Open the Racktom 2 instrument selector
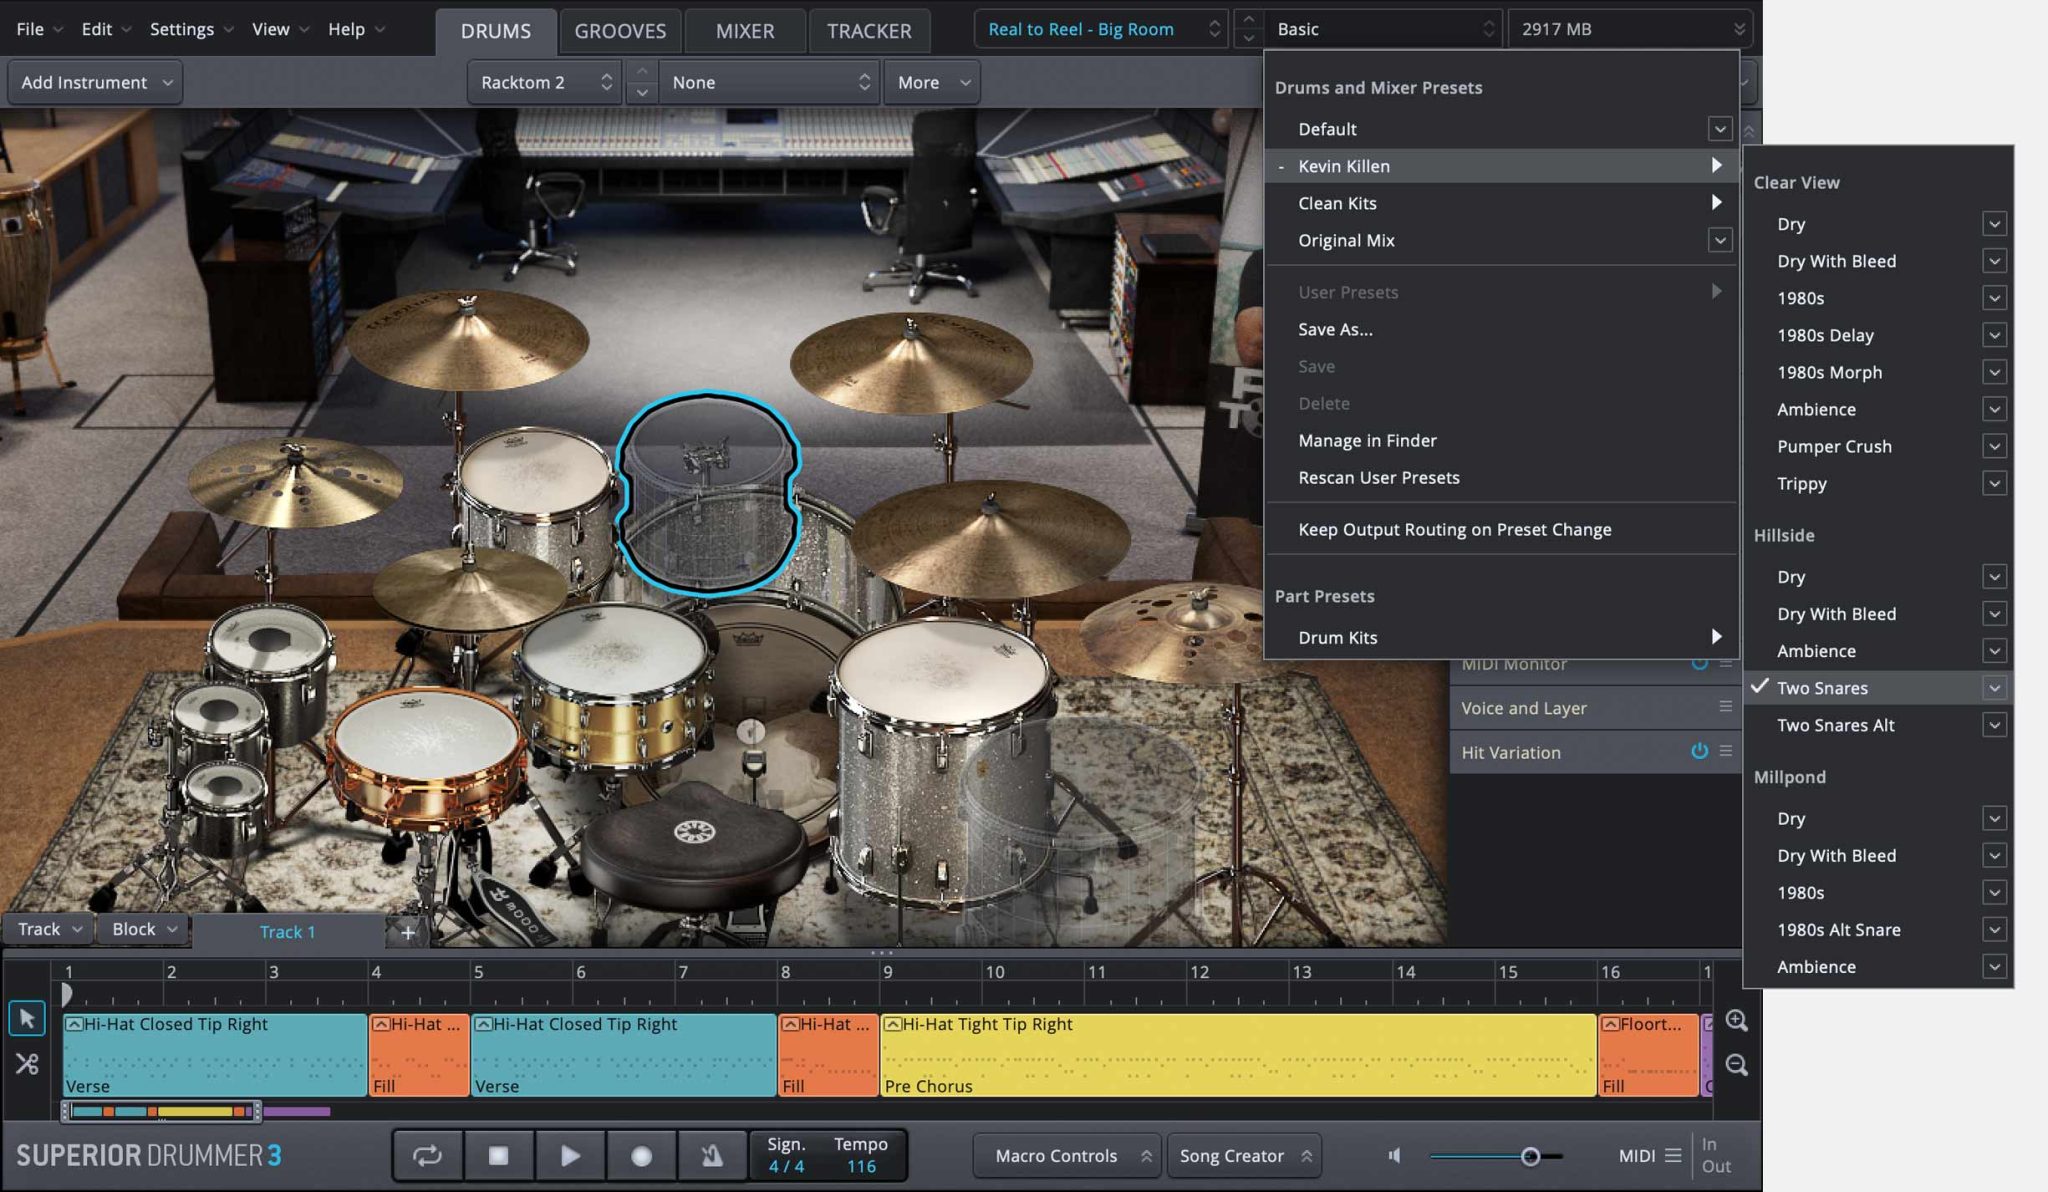 544,82
